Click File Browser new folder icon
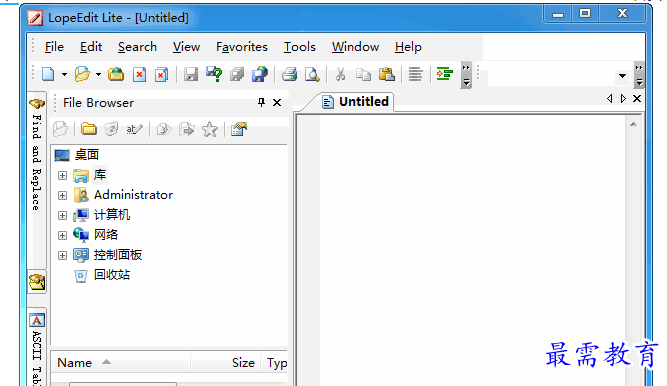667x386 pixels. [x=88, y=129]
